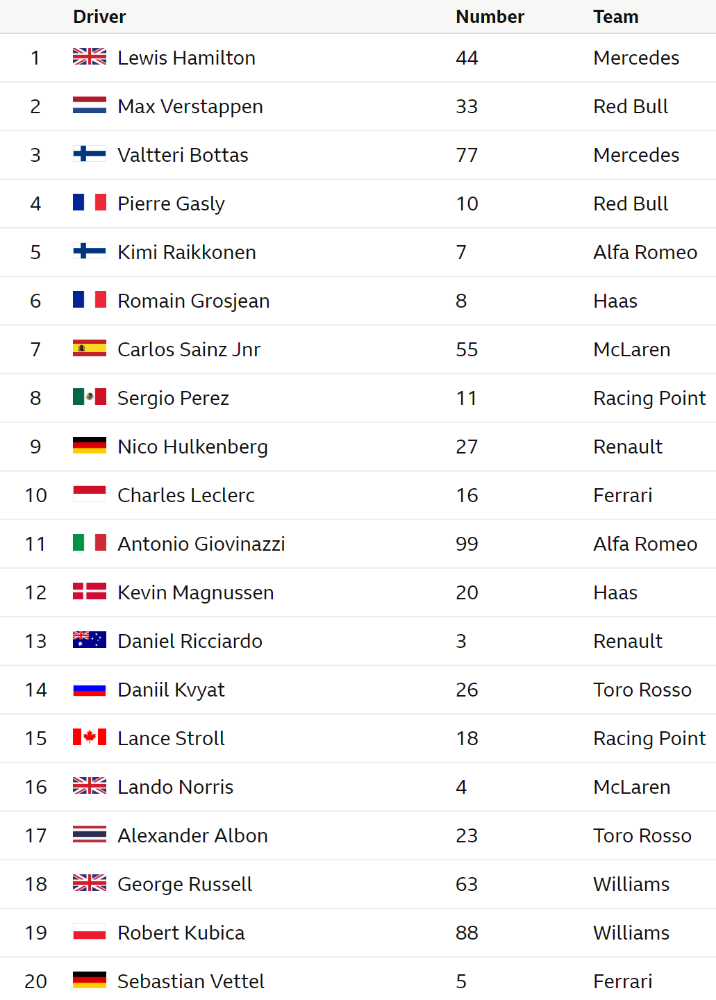Click the Polish flag beside Robert Kubica
This screenshot has height=1000, width=716.
click(x=89, y=932)
